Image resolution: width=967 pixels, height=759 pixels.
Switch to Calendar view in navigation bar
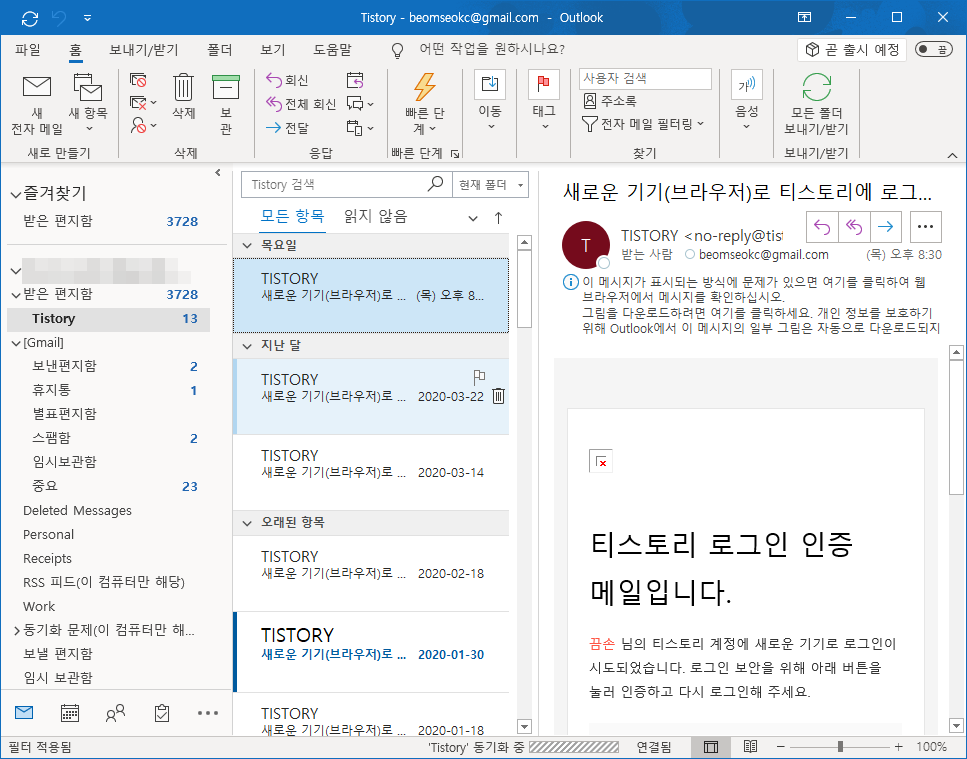(x=70, y=713)
